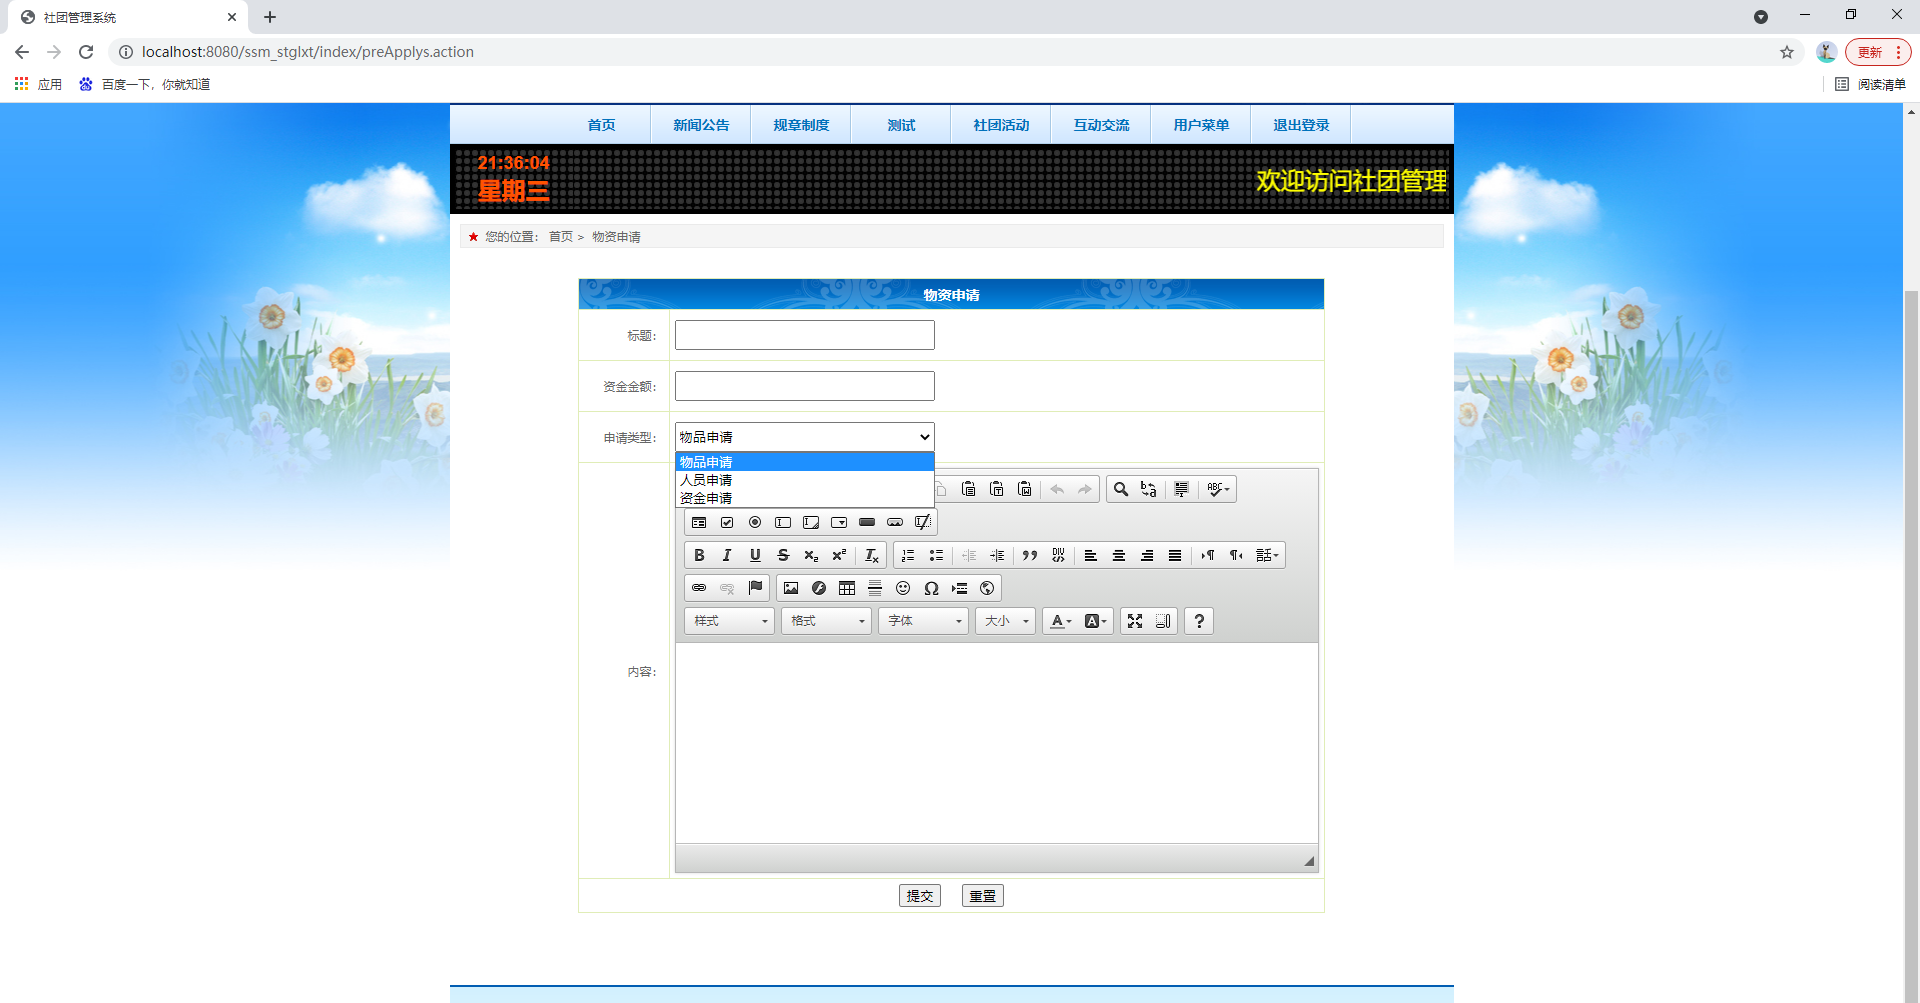Select 资金申请 from the dropdown list
1920x1003 pixels.
(805, 498)
